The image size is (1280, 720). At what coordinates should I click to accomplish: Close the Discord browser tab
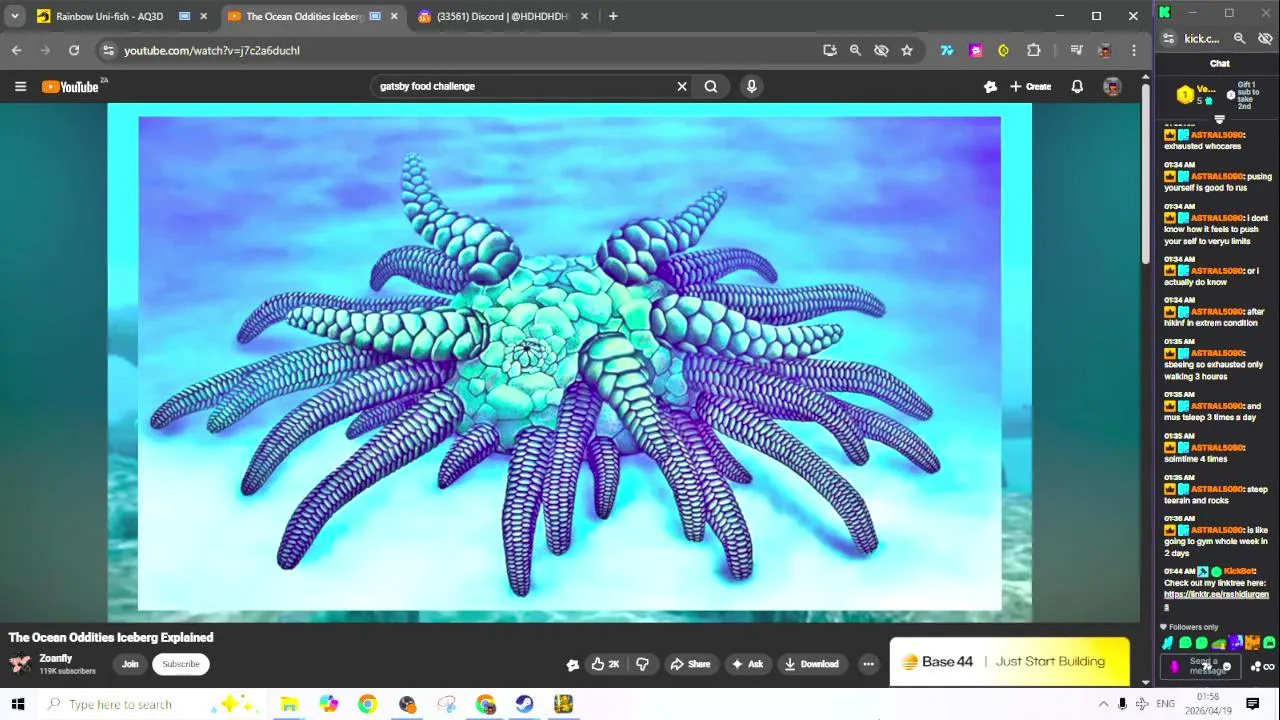coord(584,16)
